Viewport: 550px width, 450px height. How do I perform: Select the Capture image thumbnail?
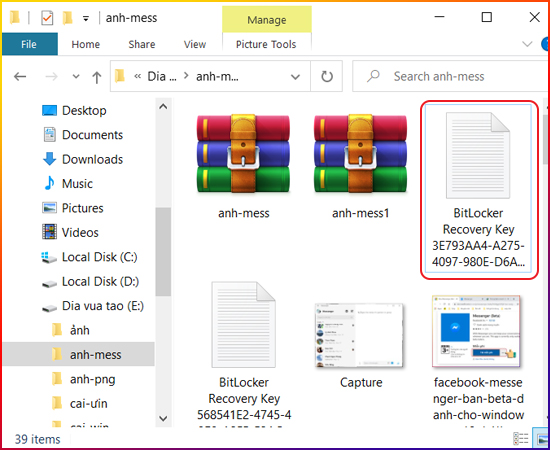pyautogui.click(x=360, y=345)
